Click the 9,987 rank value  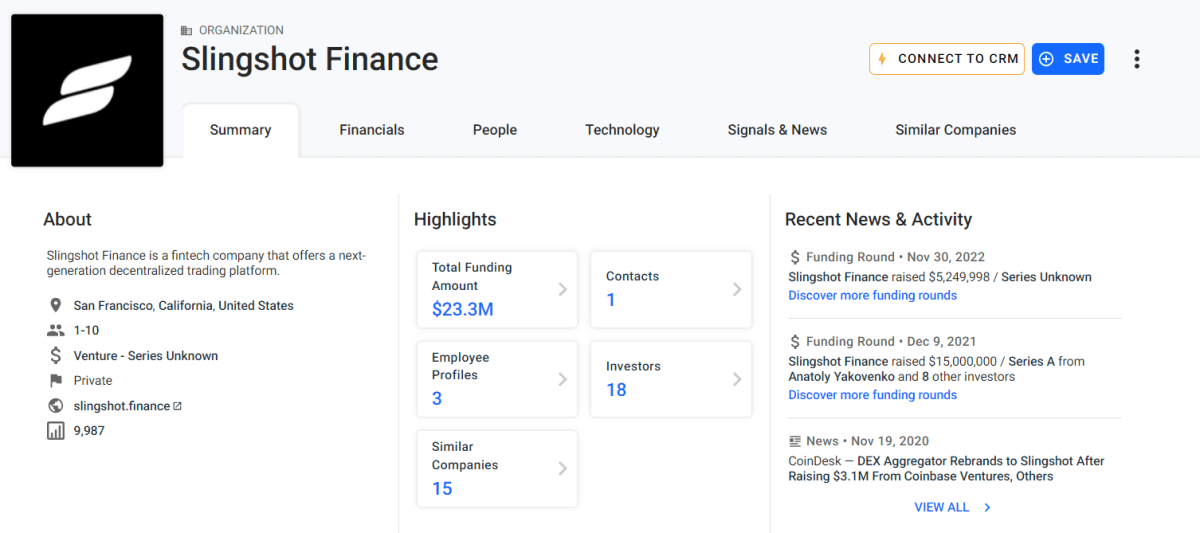point(89,431)
